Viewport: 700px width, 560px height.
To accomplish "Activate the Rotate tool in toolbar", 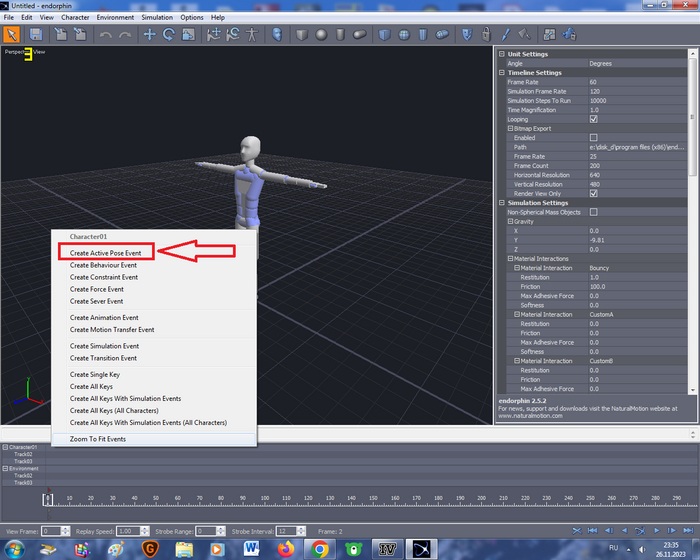I will (169, 34).
